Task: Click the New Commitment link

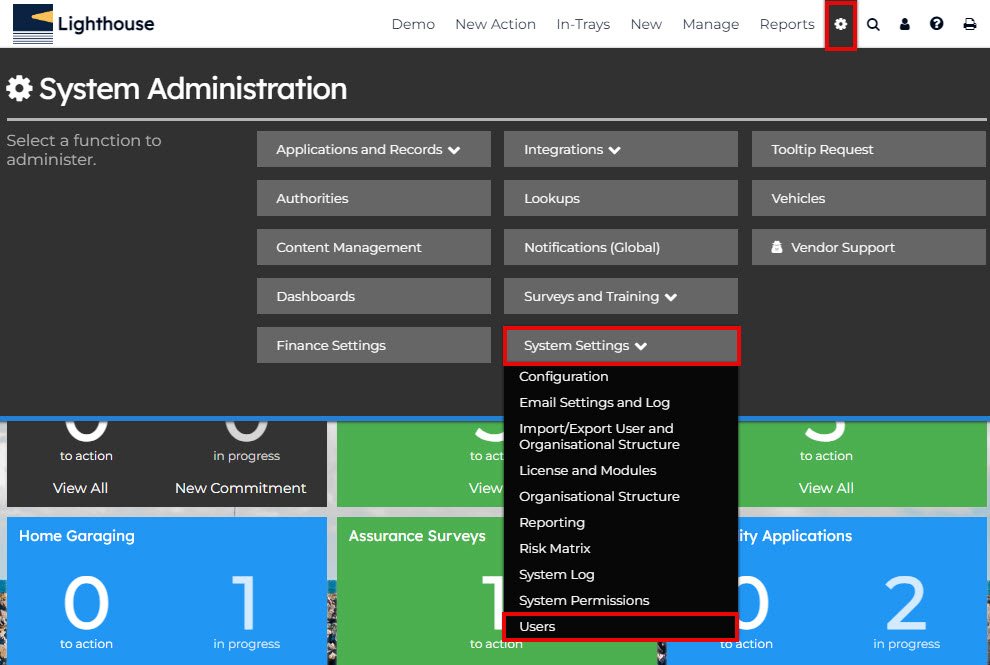Action: 240,488
